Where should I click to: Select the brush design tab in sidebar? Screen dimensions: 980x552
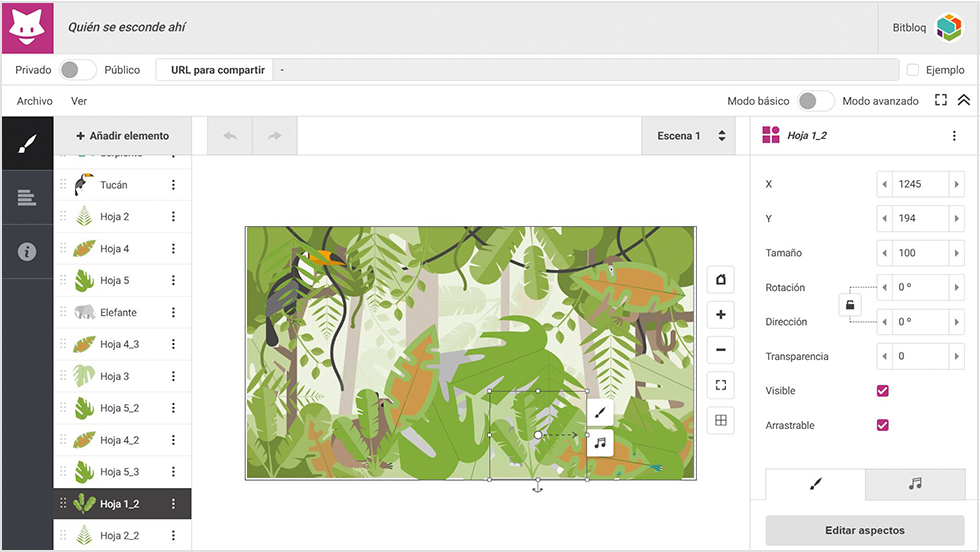click(27, 144)
